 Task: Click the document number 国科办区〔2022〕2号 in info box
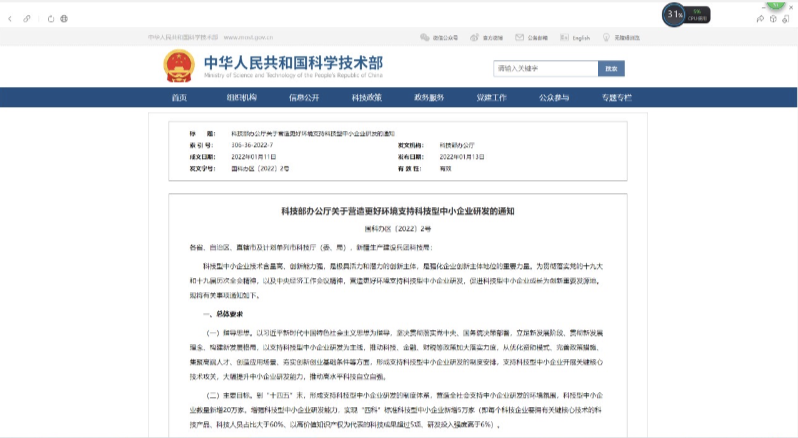260,169
